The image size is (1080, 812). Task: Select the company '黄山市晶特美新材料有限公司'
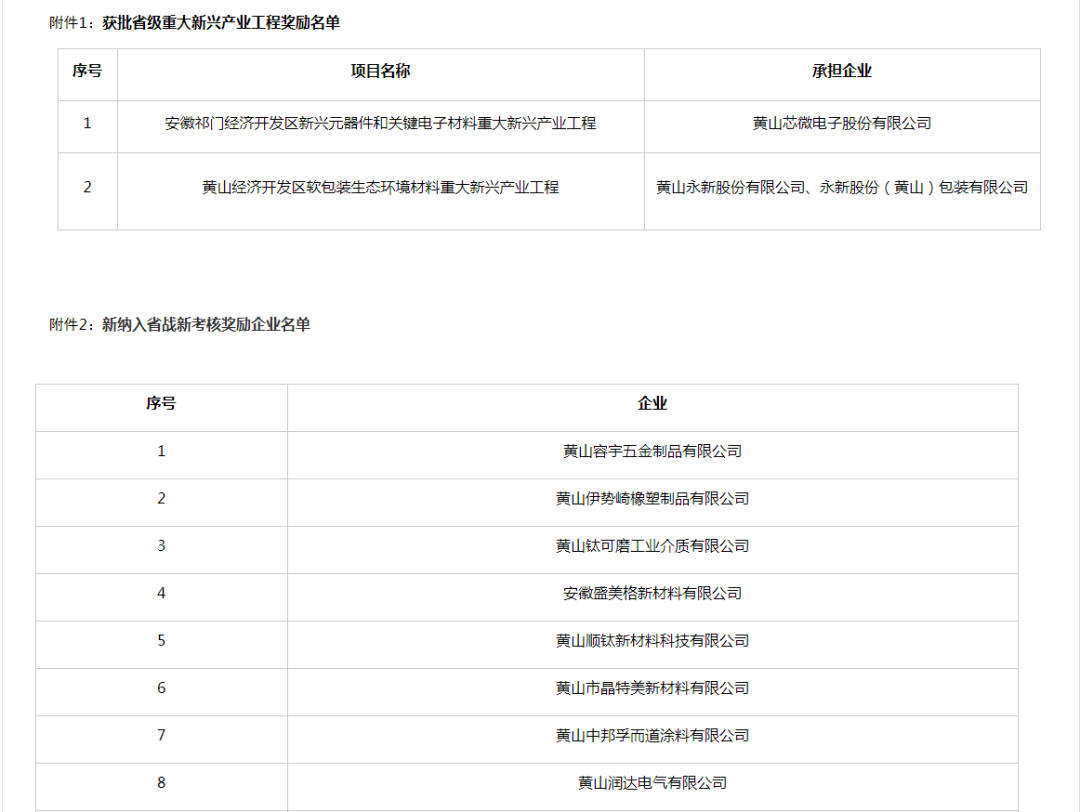(652, 688)
